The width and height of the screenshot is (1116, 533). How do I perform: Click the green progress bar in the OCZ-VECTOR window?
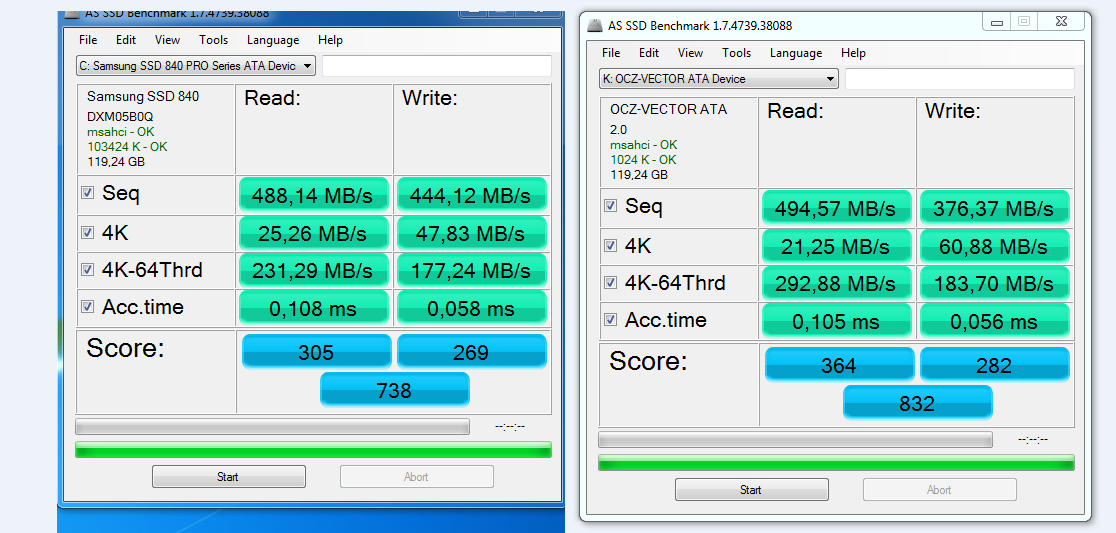coord(836,463)
